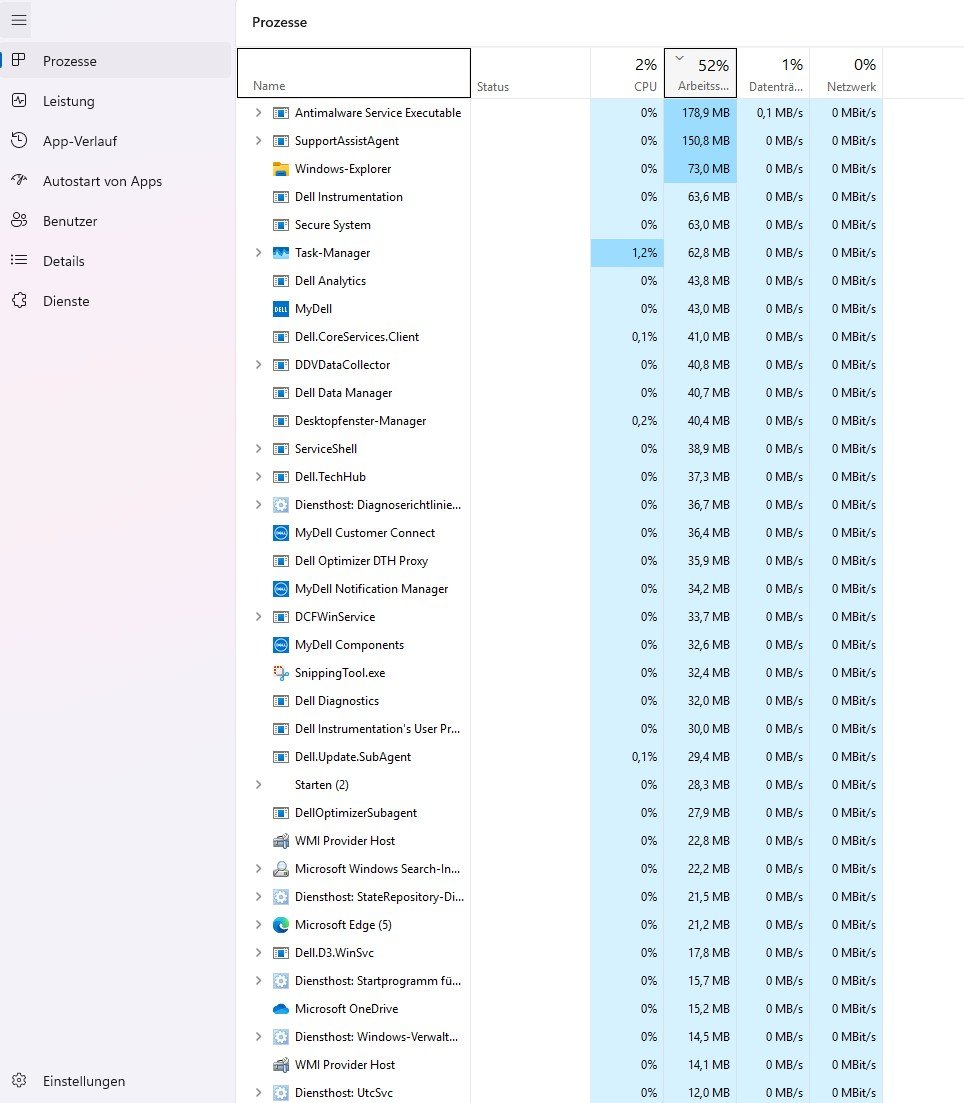This screenshot has height=1103, width=964.
Task: Select the Desktopfenster-Manager process
Action: [560, 421]
